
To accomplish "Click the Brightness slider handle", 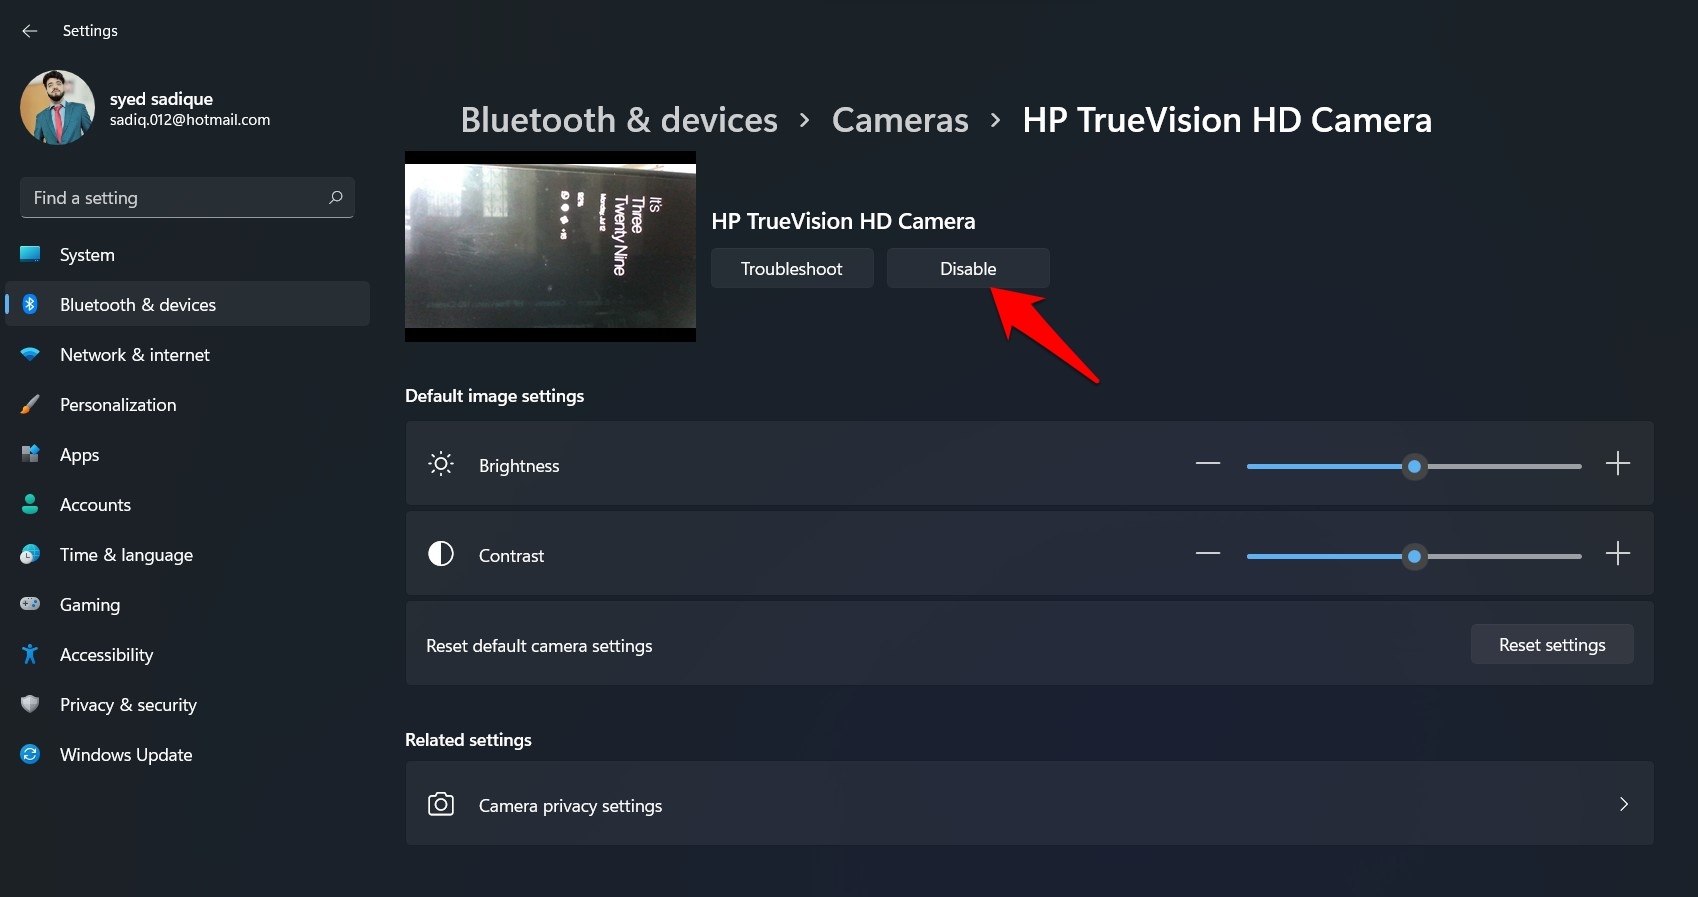I will (1414, 466).
